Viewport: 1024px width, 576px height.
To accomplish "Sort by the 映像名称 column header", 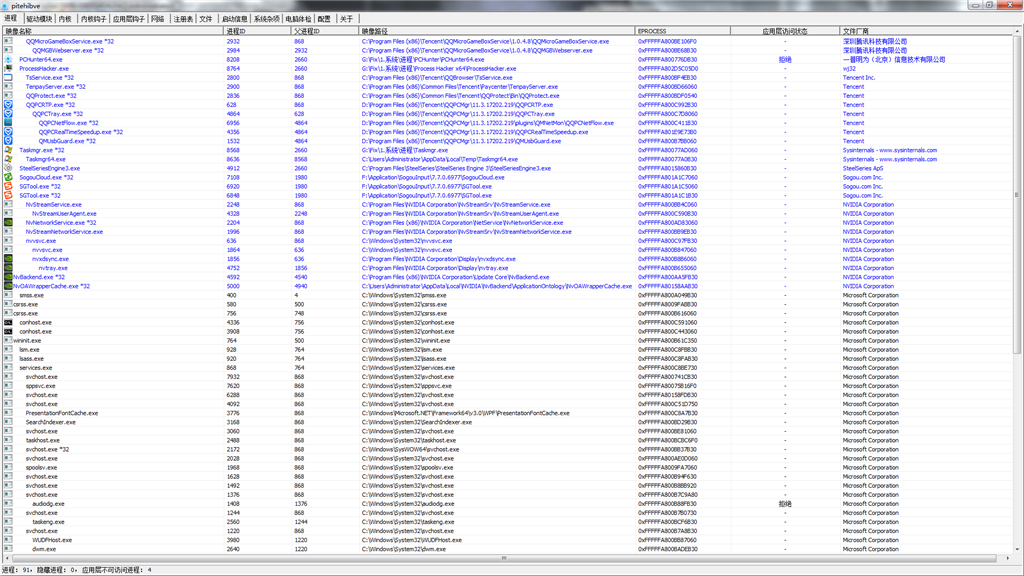I will [x=114, y=31].
